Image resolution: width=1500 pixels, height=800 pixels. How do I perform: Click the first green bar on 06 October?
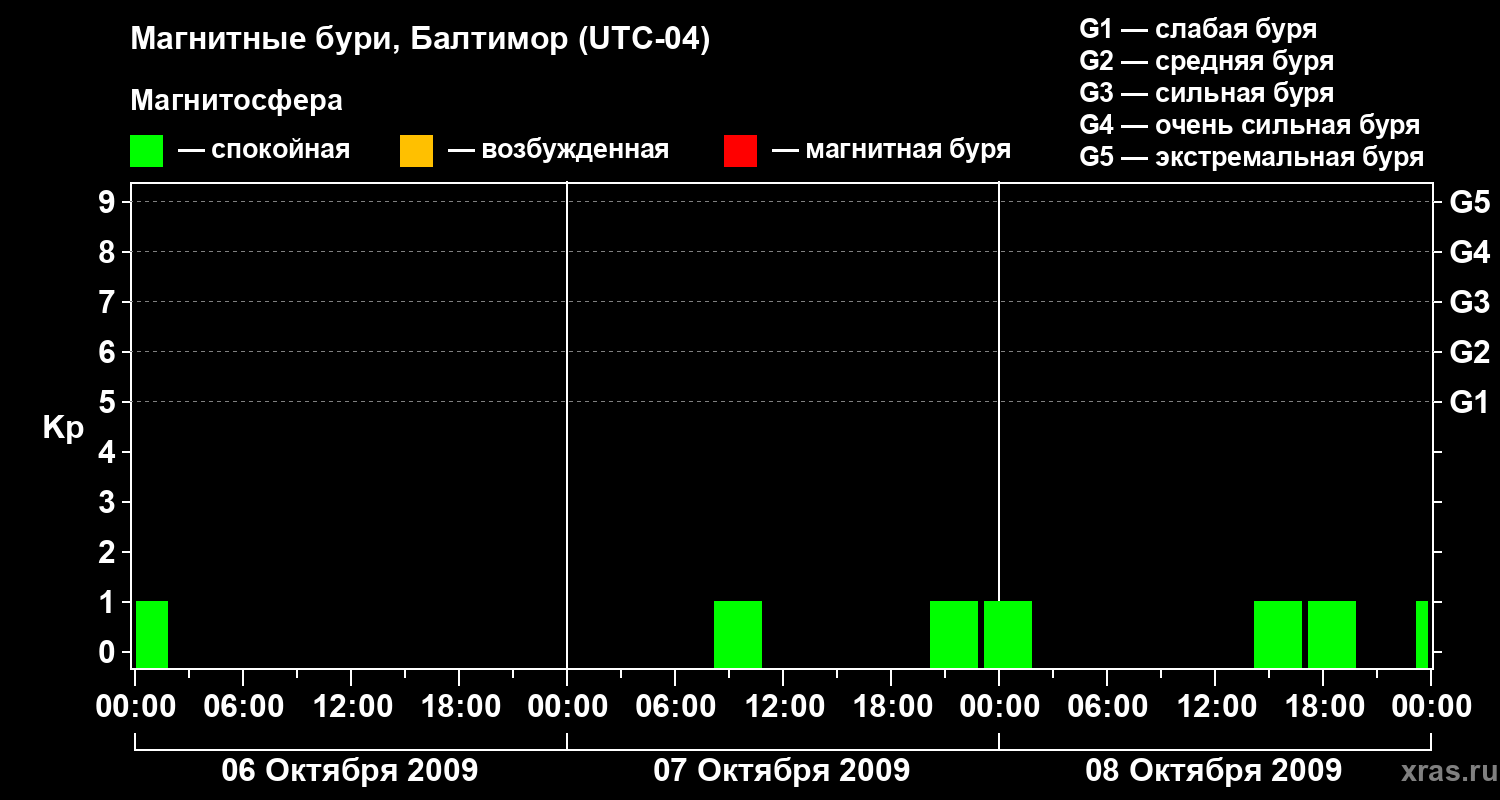click(x=152, y=634)
